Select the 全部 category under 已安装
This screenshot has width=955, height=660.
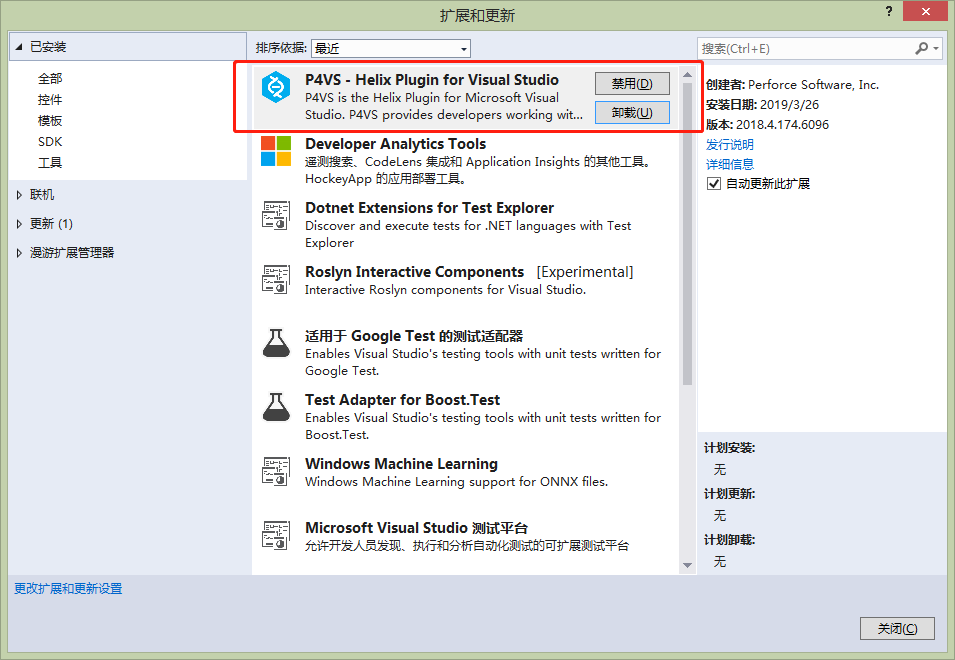(52, 78)
